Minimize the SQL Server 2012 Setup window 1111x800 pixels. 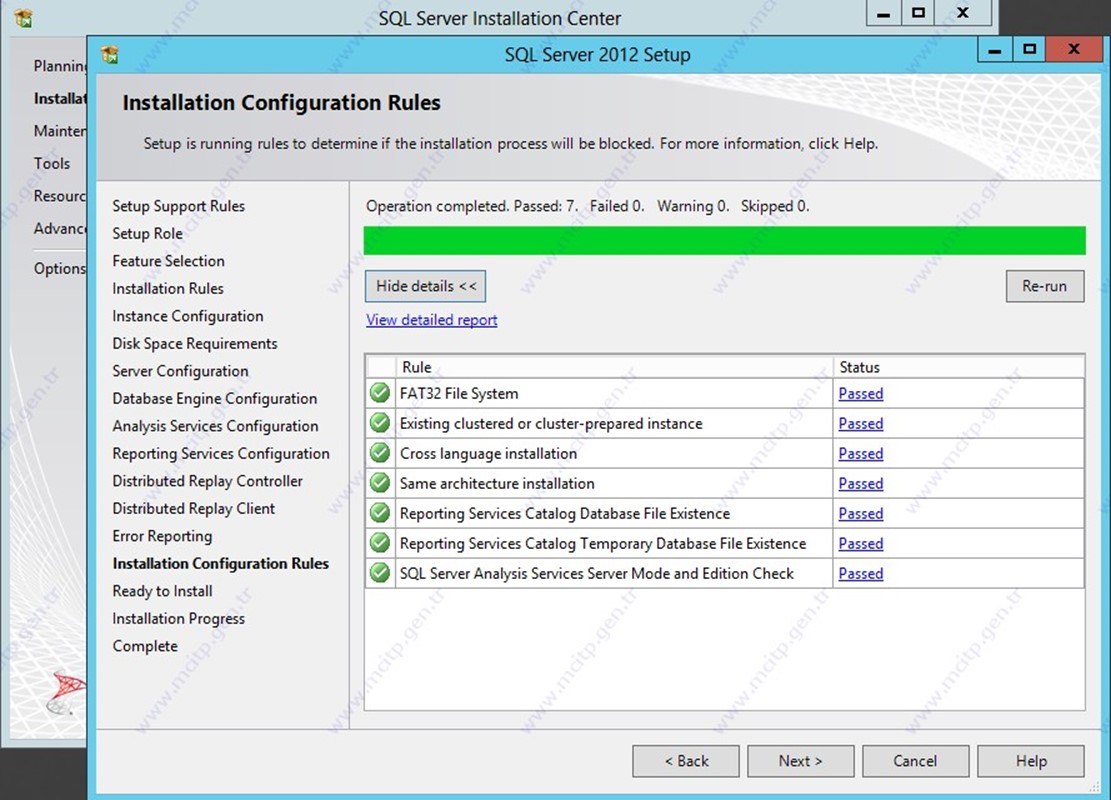(995, 50)
